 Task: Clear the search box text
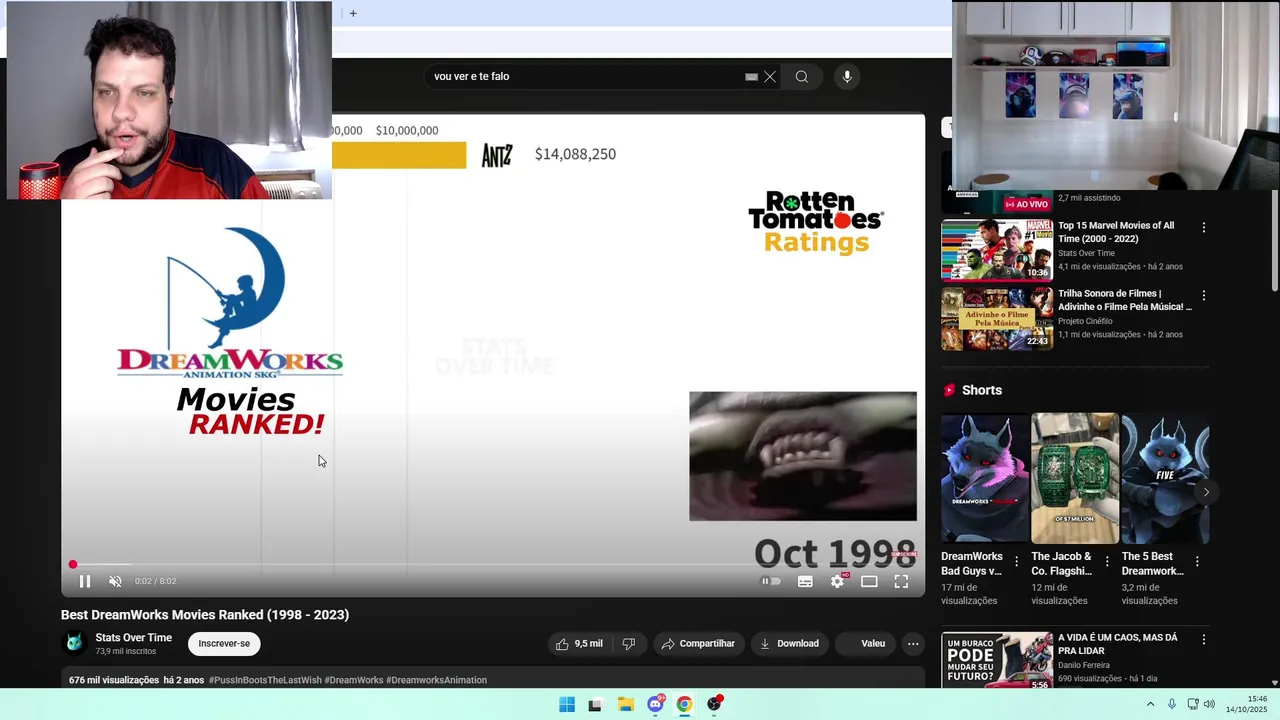tap(770, 77)
